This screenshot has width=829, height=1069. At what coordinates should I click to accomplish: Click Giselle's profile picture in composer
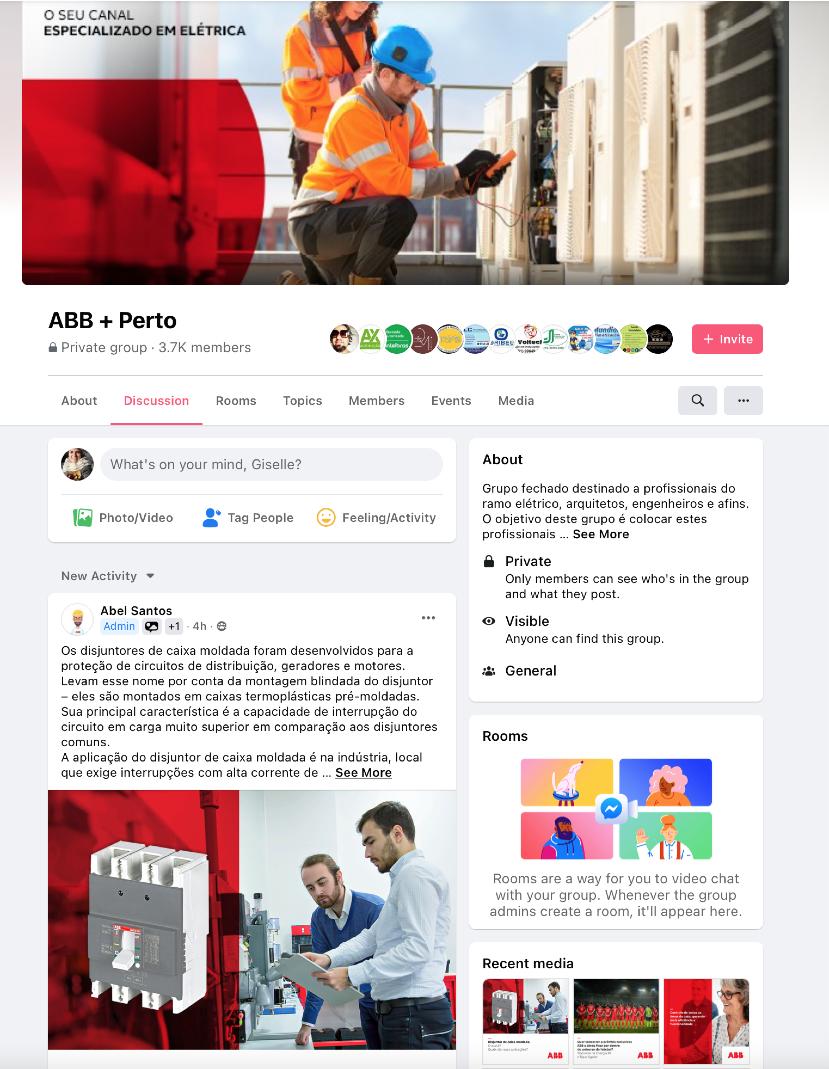pos(77,464)
